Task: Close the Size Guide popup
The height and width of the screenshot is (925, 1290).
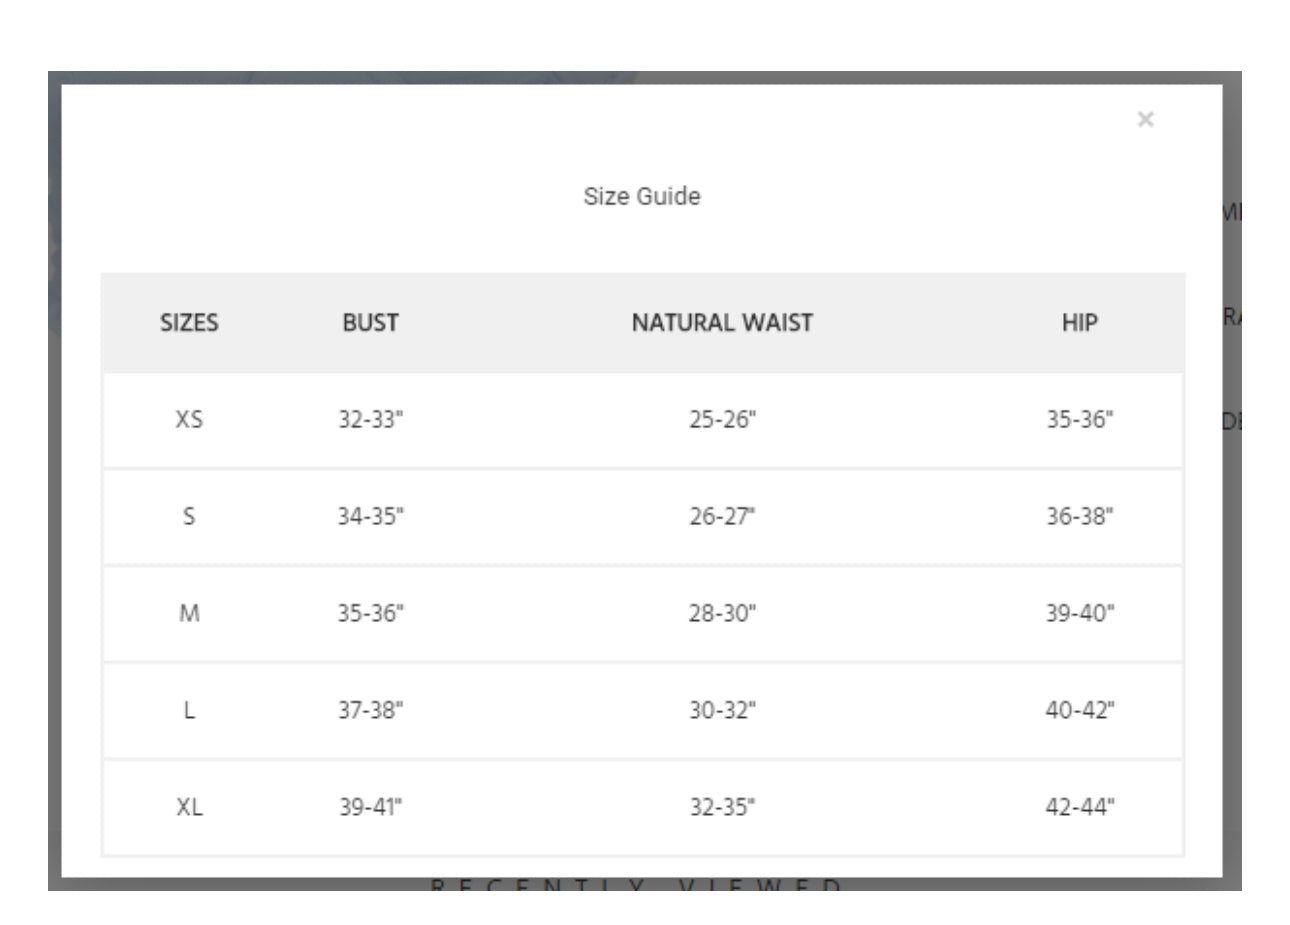Action: (1145, 120)
